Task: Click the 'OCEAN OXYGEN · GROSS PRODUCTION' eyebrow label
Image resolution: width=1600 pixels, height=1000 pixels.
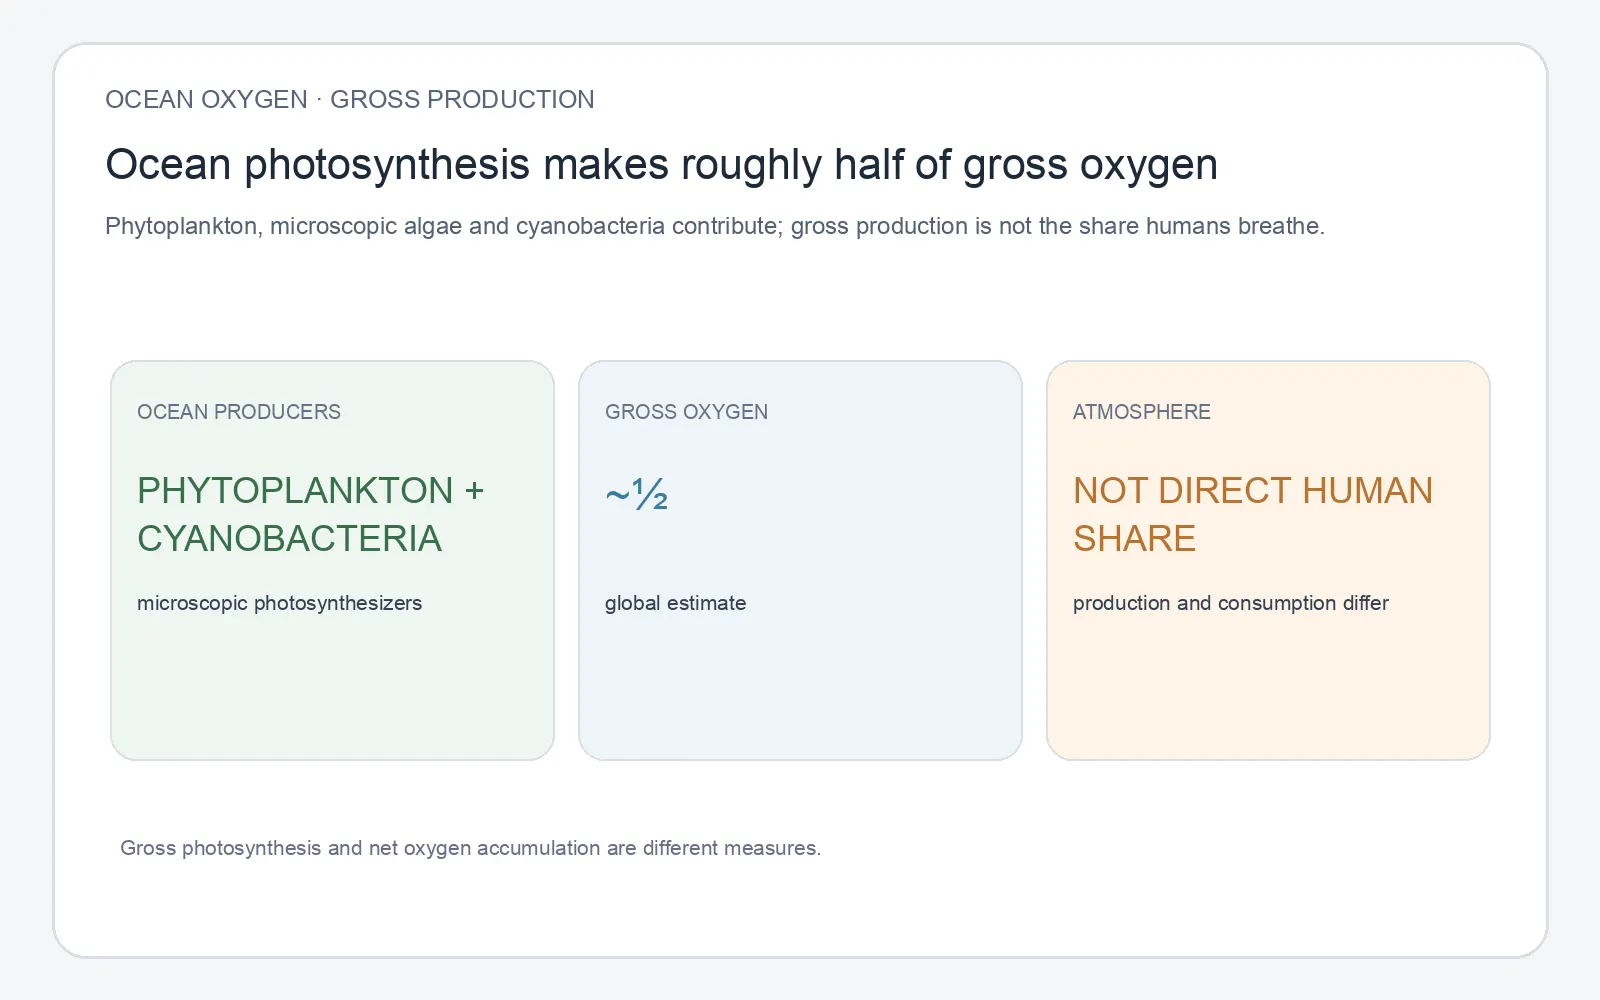Action: pos(350,100)
